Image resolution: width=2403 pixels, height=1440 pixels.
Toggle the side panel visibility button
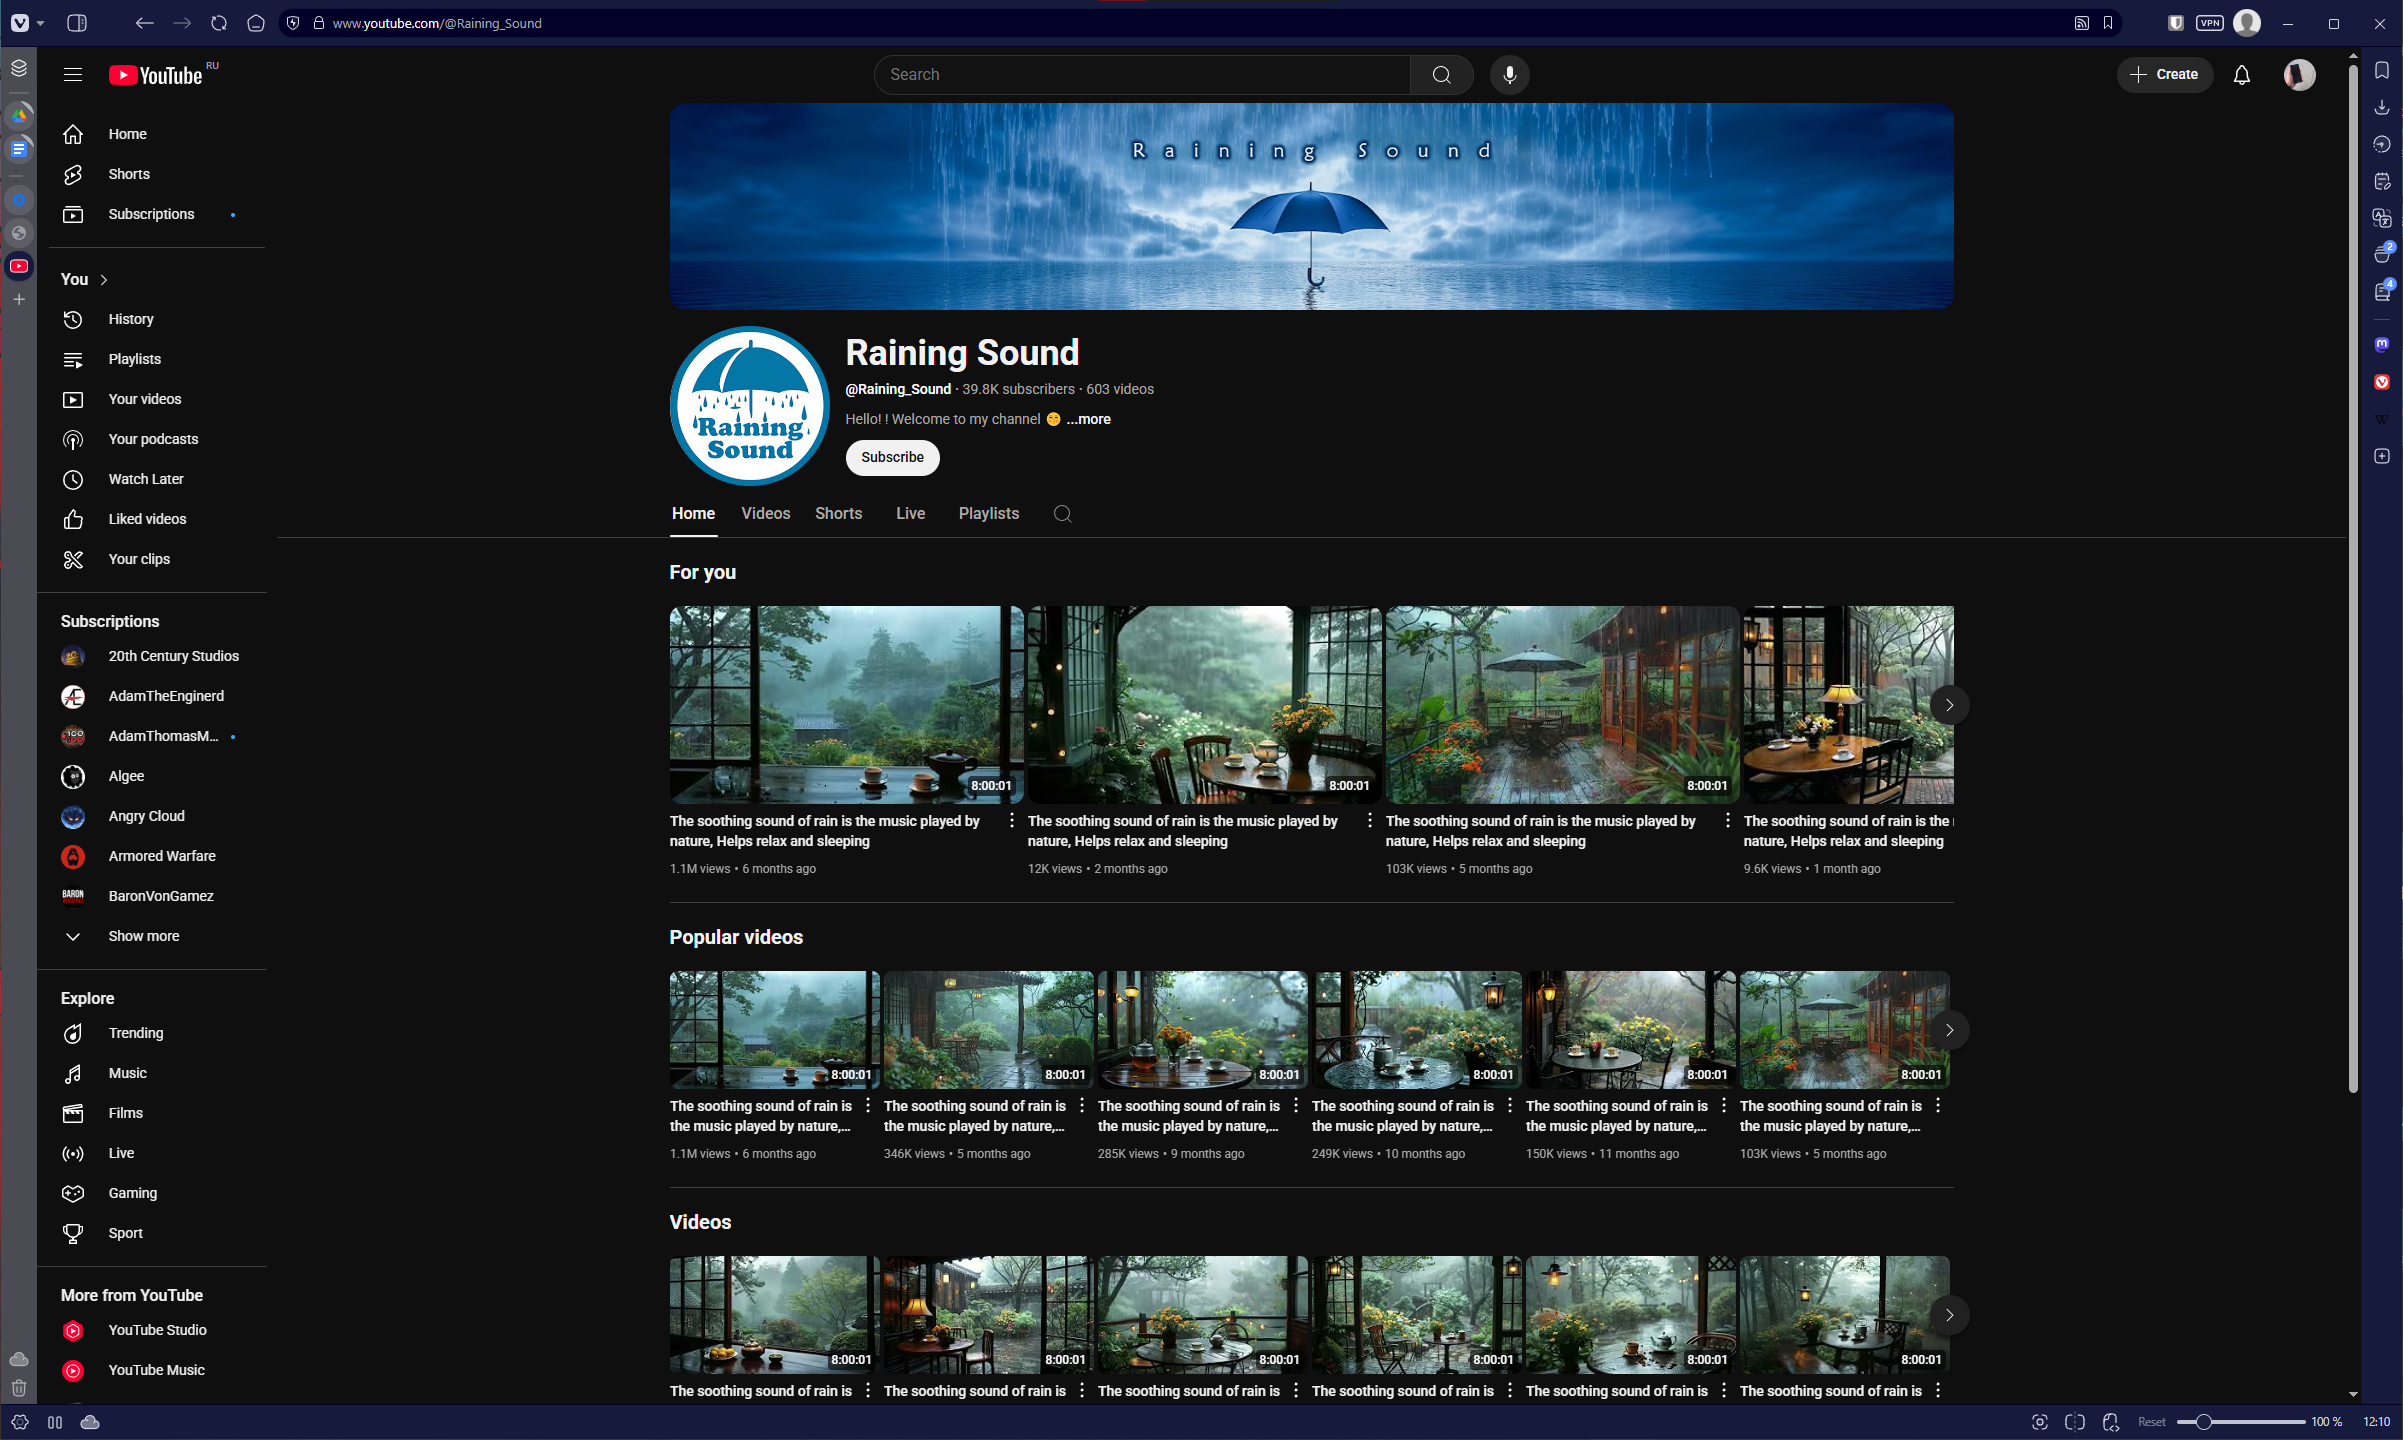(x=77, y=23)
